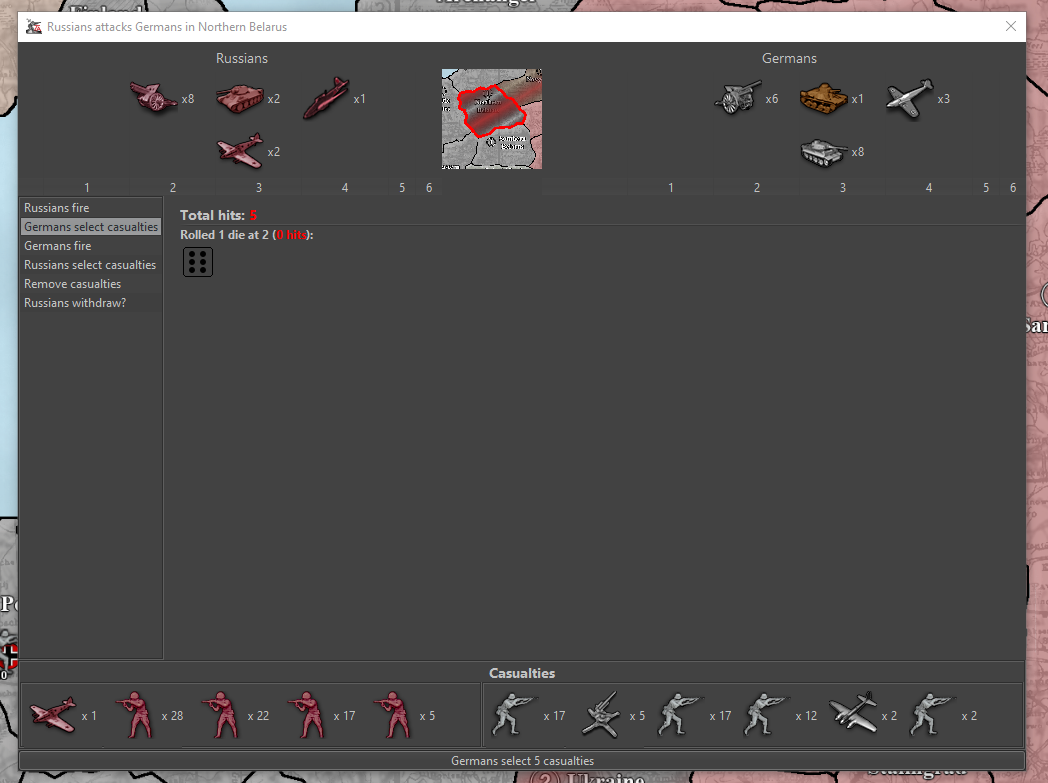This screenshot has height=783, width=1048.
Task: Select the German anti-aircraft gun casualty x5
Action: pos(601,715)
